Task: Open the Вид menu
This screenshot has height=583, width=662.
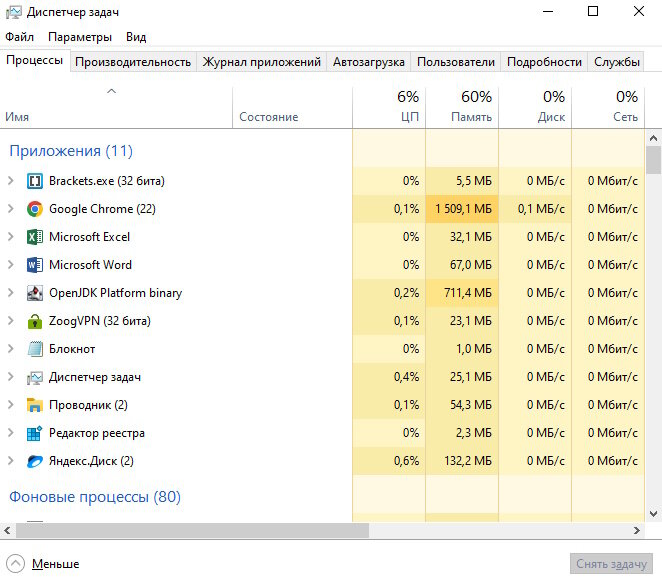Action: (x=136, y=37)
